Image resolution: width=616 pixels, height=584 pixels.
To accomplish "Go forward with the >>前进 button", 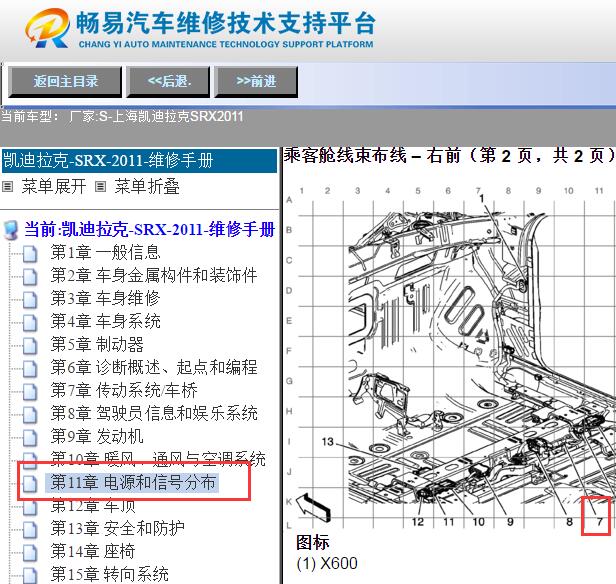I will coord(256,81).
